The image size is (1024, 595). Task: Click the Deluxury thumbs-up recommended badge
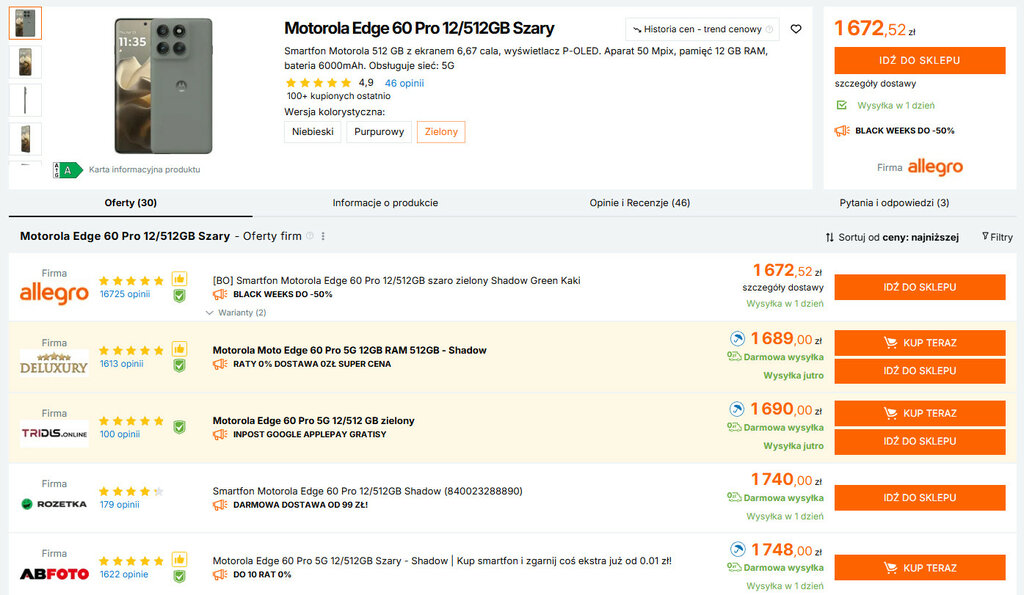tap(179, 349)
